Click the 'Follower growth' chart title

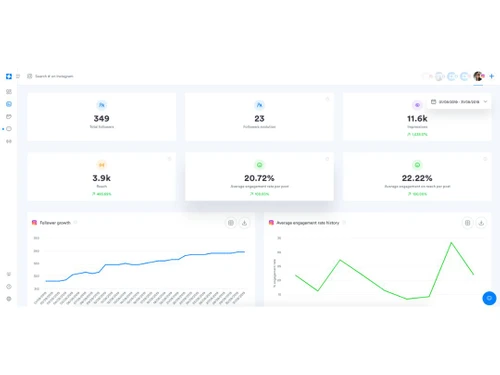click(x=55, y=223)
